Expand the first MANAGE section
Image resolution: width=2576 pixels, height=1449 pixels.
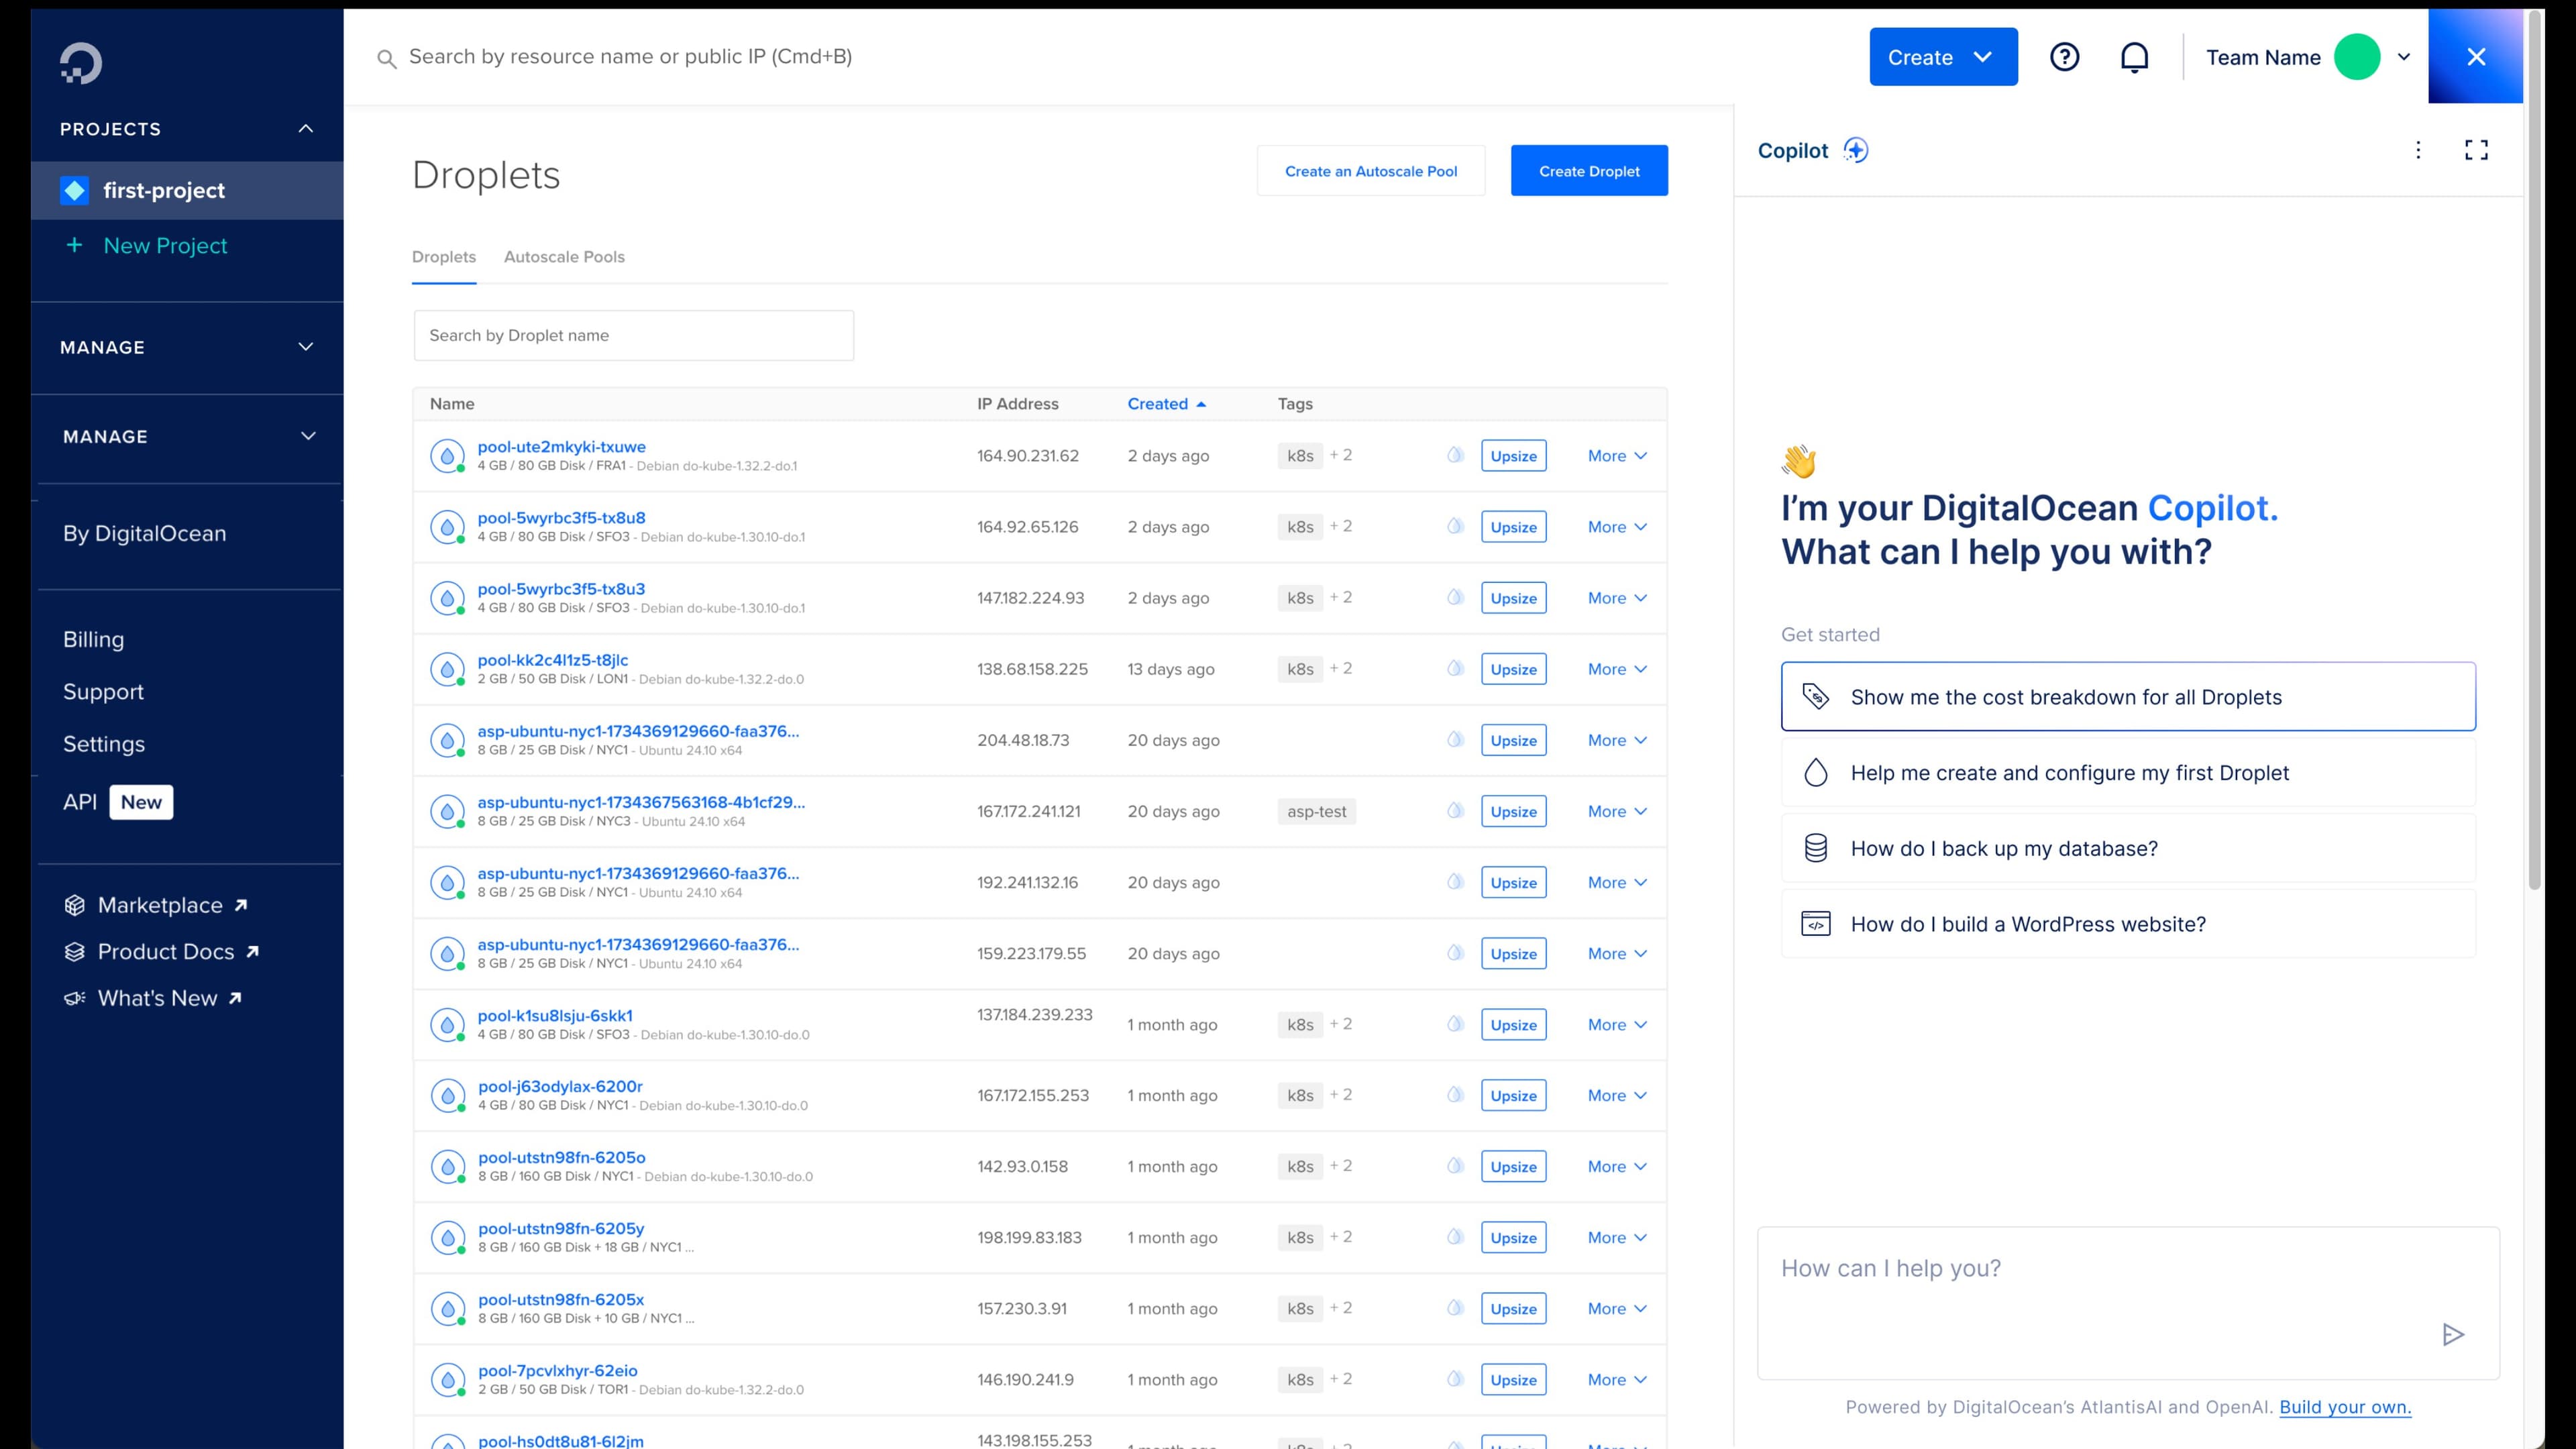[306, 347]
